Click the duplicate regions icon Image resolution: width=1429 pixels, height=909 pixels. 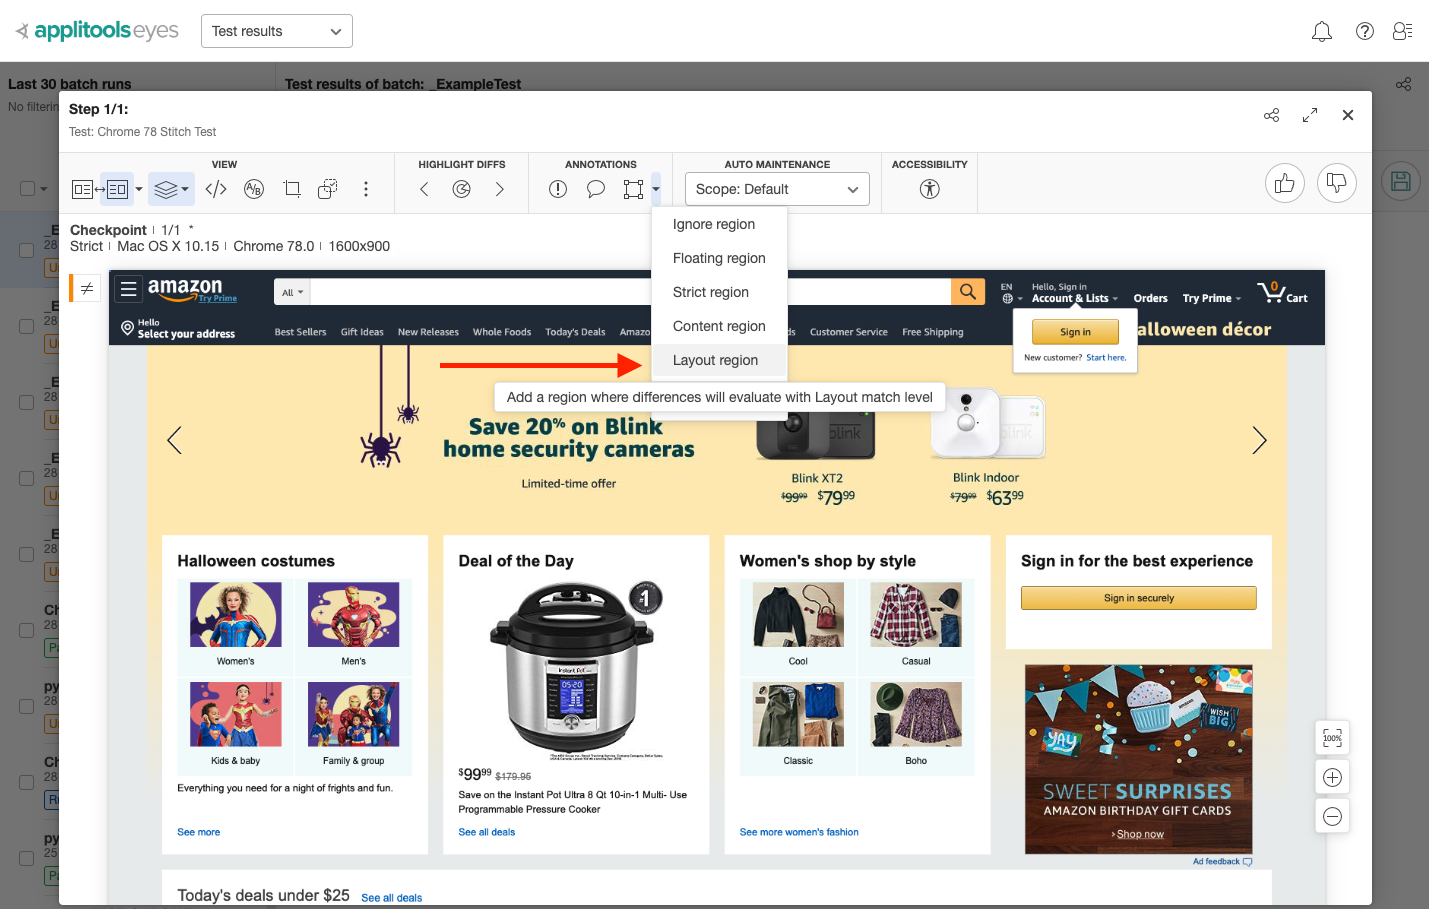click(328, 189)
